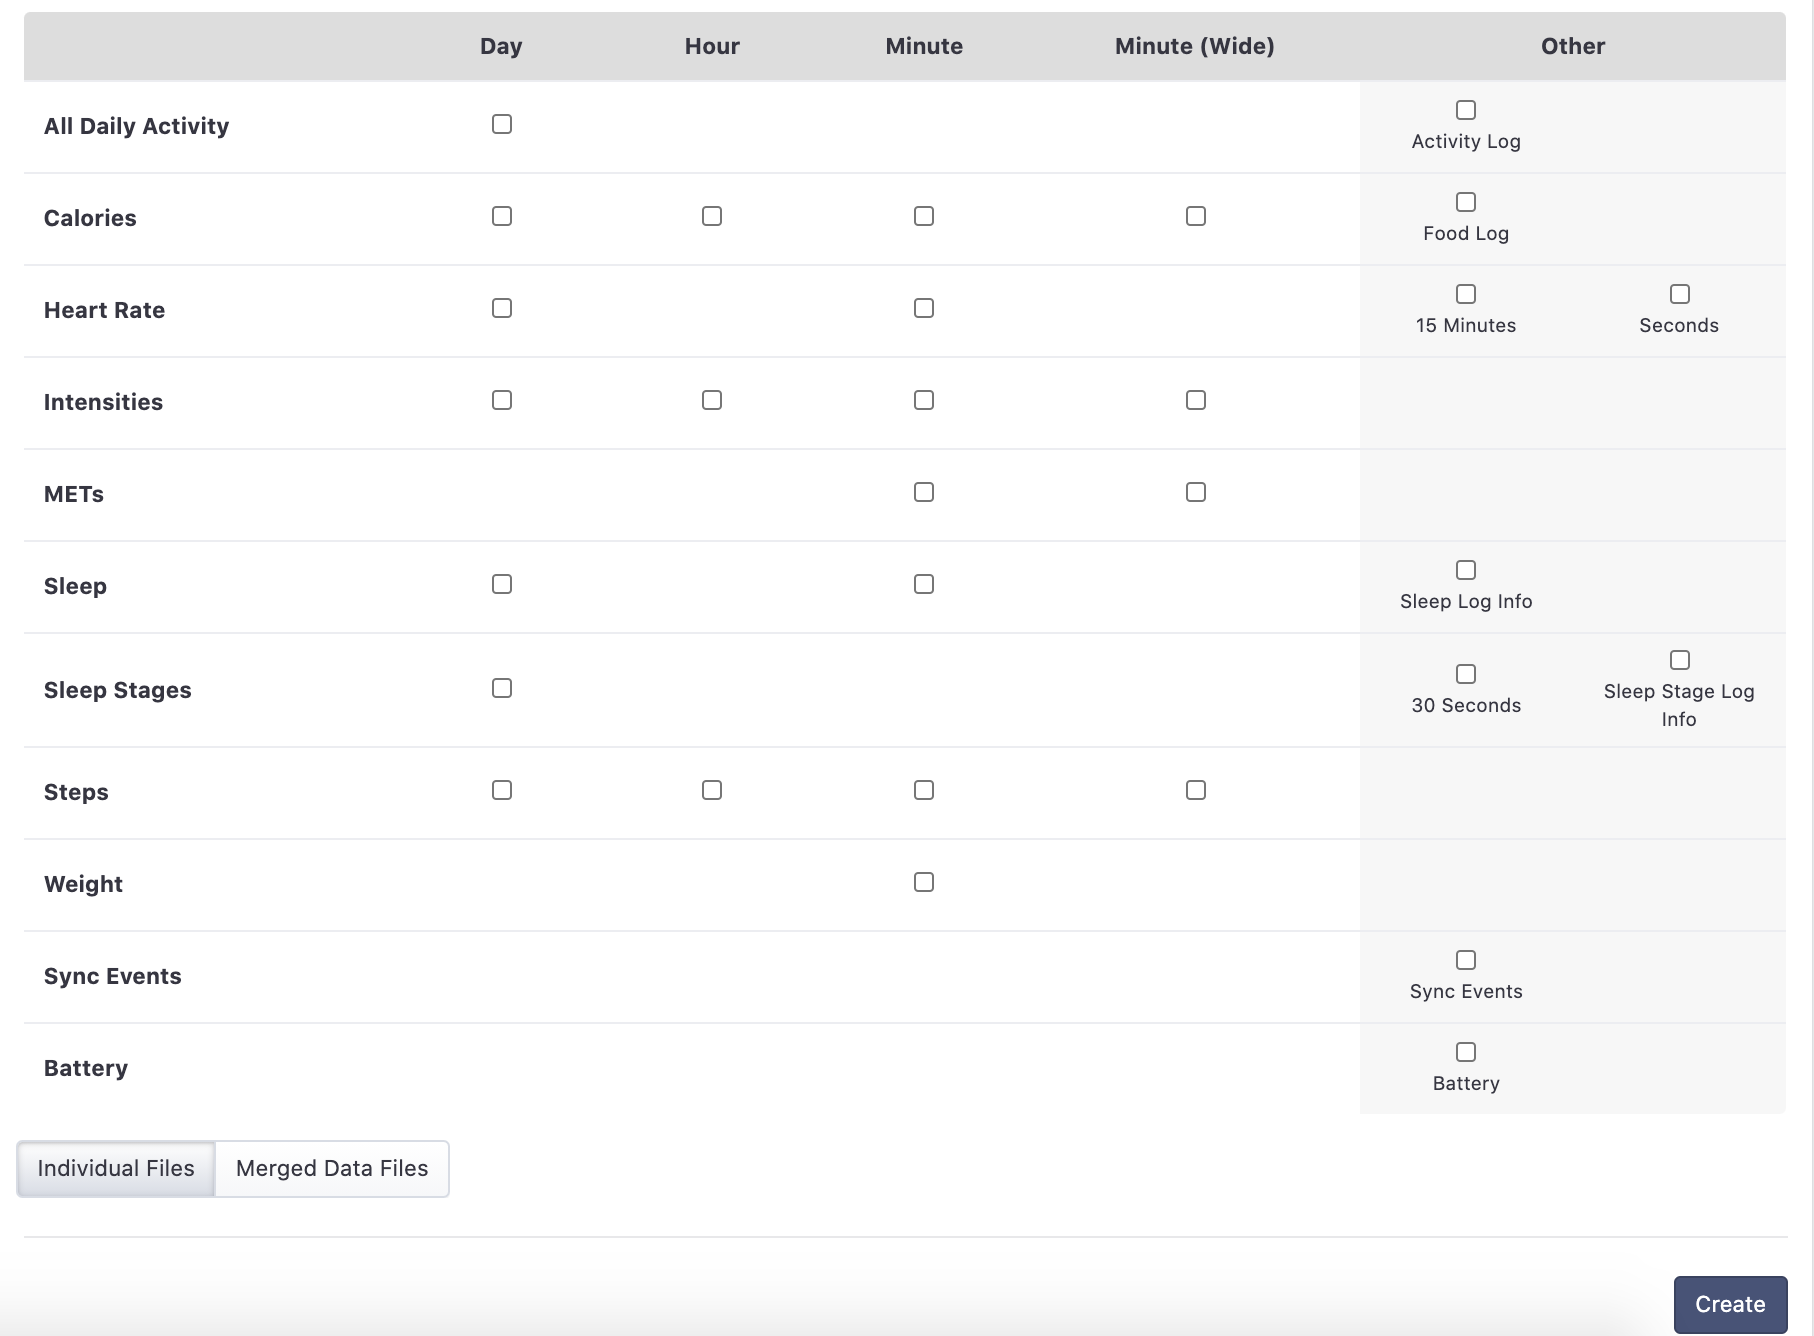Tick Sleep Minute checkbox

(x=924, y=584)
